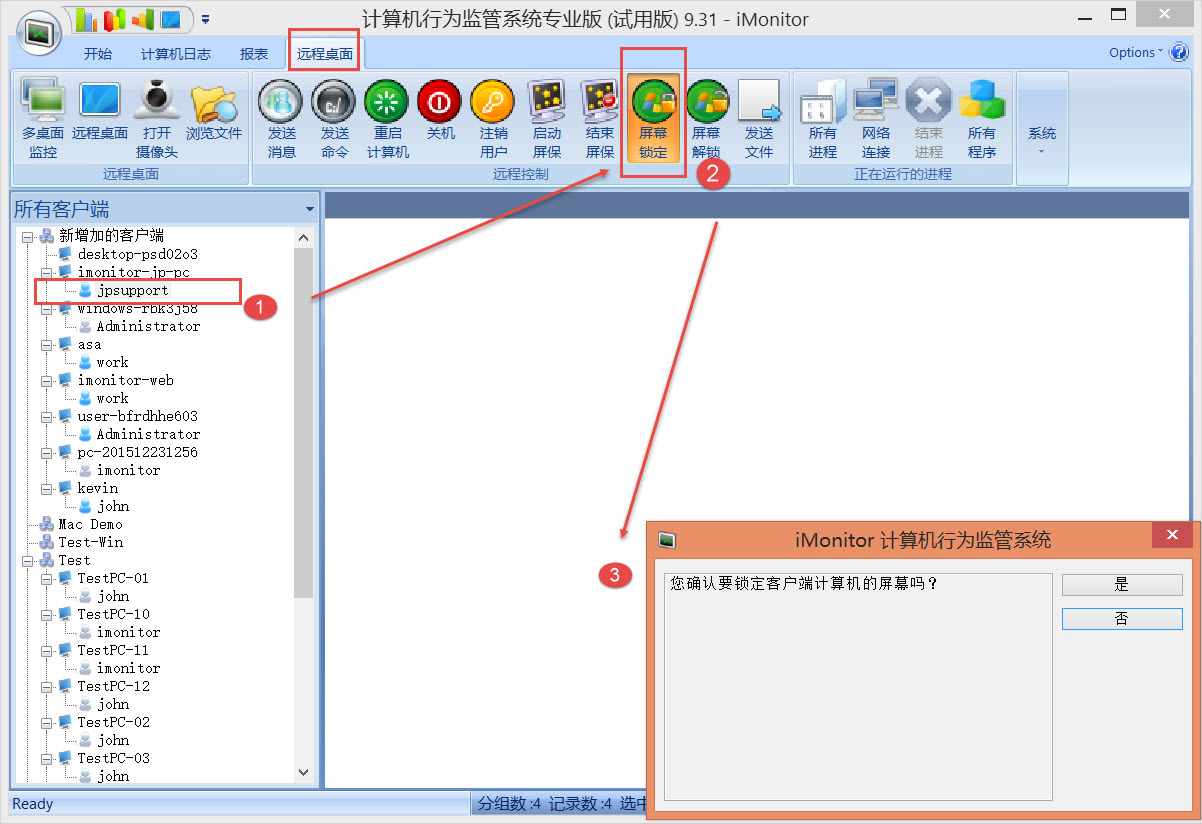Click 重启计算机 restart computer icon
Viewport: 1202px width, 824px height.
pyautogui.click(x=387, y=121)
